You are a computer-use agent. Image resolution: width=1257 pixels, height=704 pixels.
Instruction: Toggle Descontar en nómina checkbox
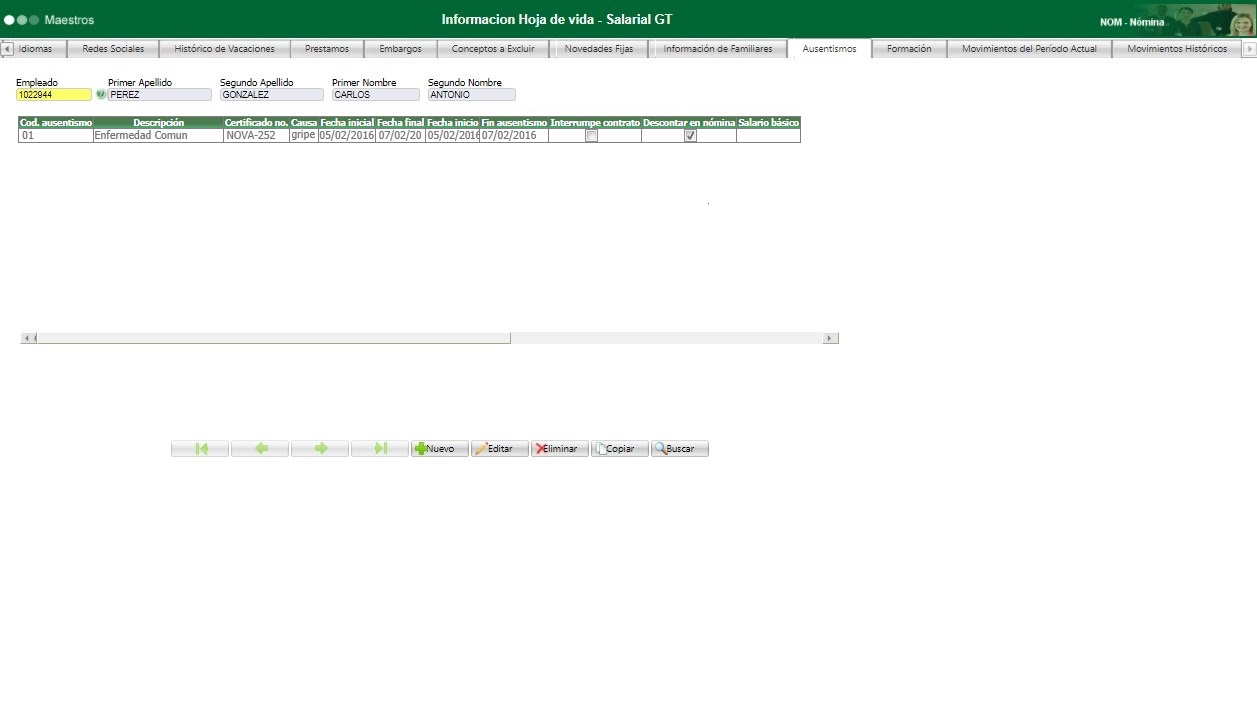690,136
